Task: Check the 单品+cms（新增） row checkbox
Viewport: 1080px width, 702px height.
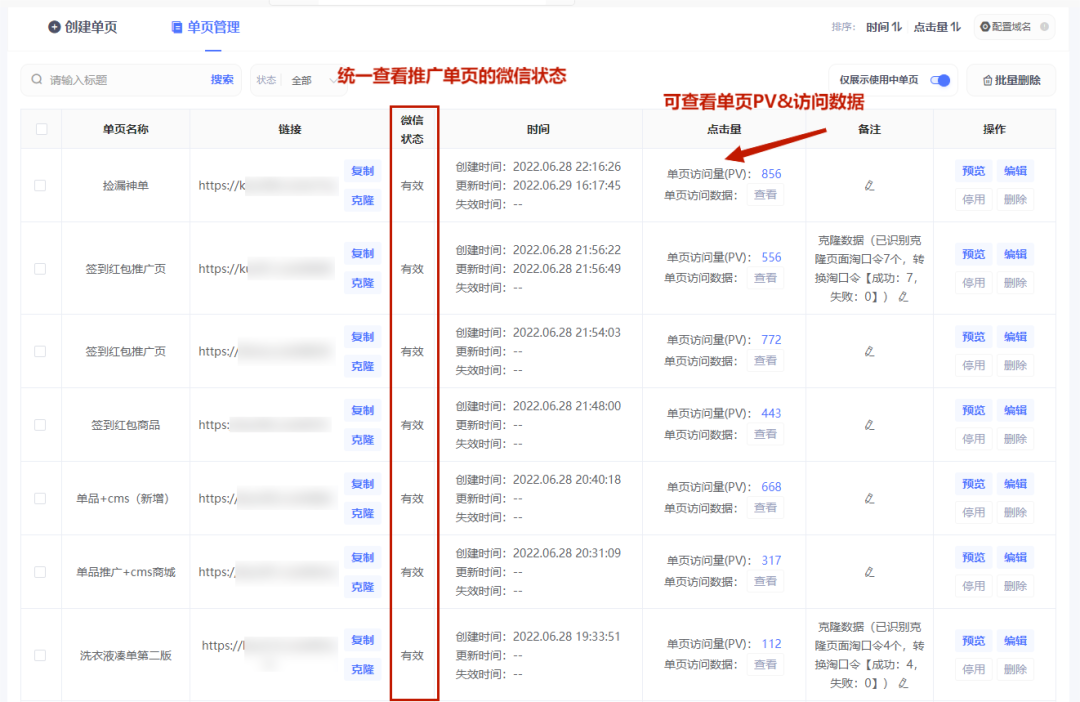Action: point(40,498)
